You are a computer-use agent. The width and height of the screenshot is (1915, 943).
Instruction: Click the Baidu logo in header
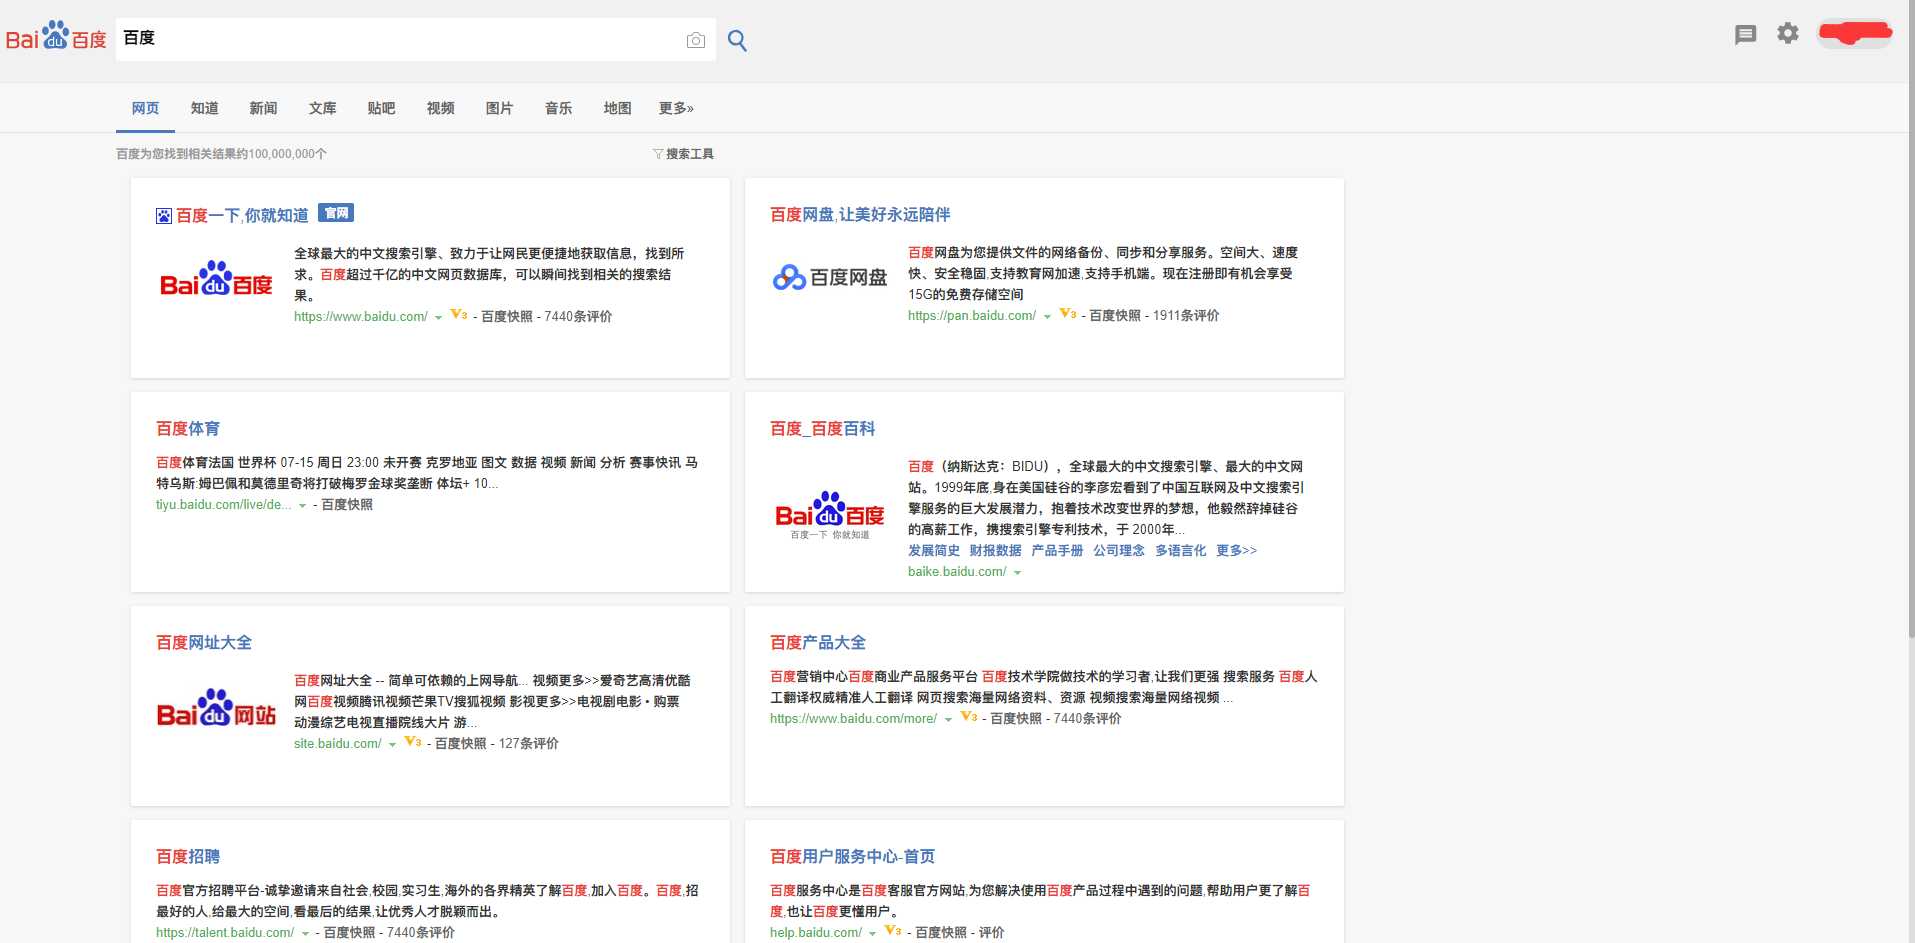tap(56, 38)
